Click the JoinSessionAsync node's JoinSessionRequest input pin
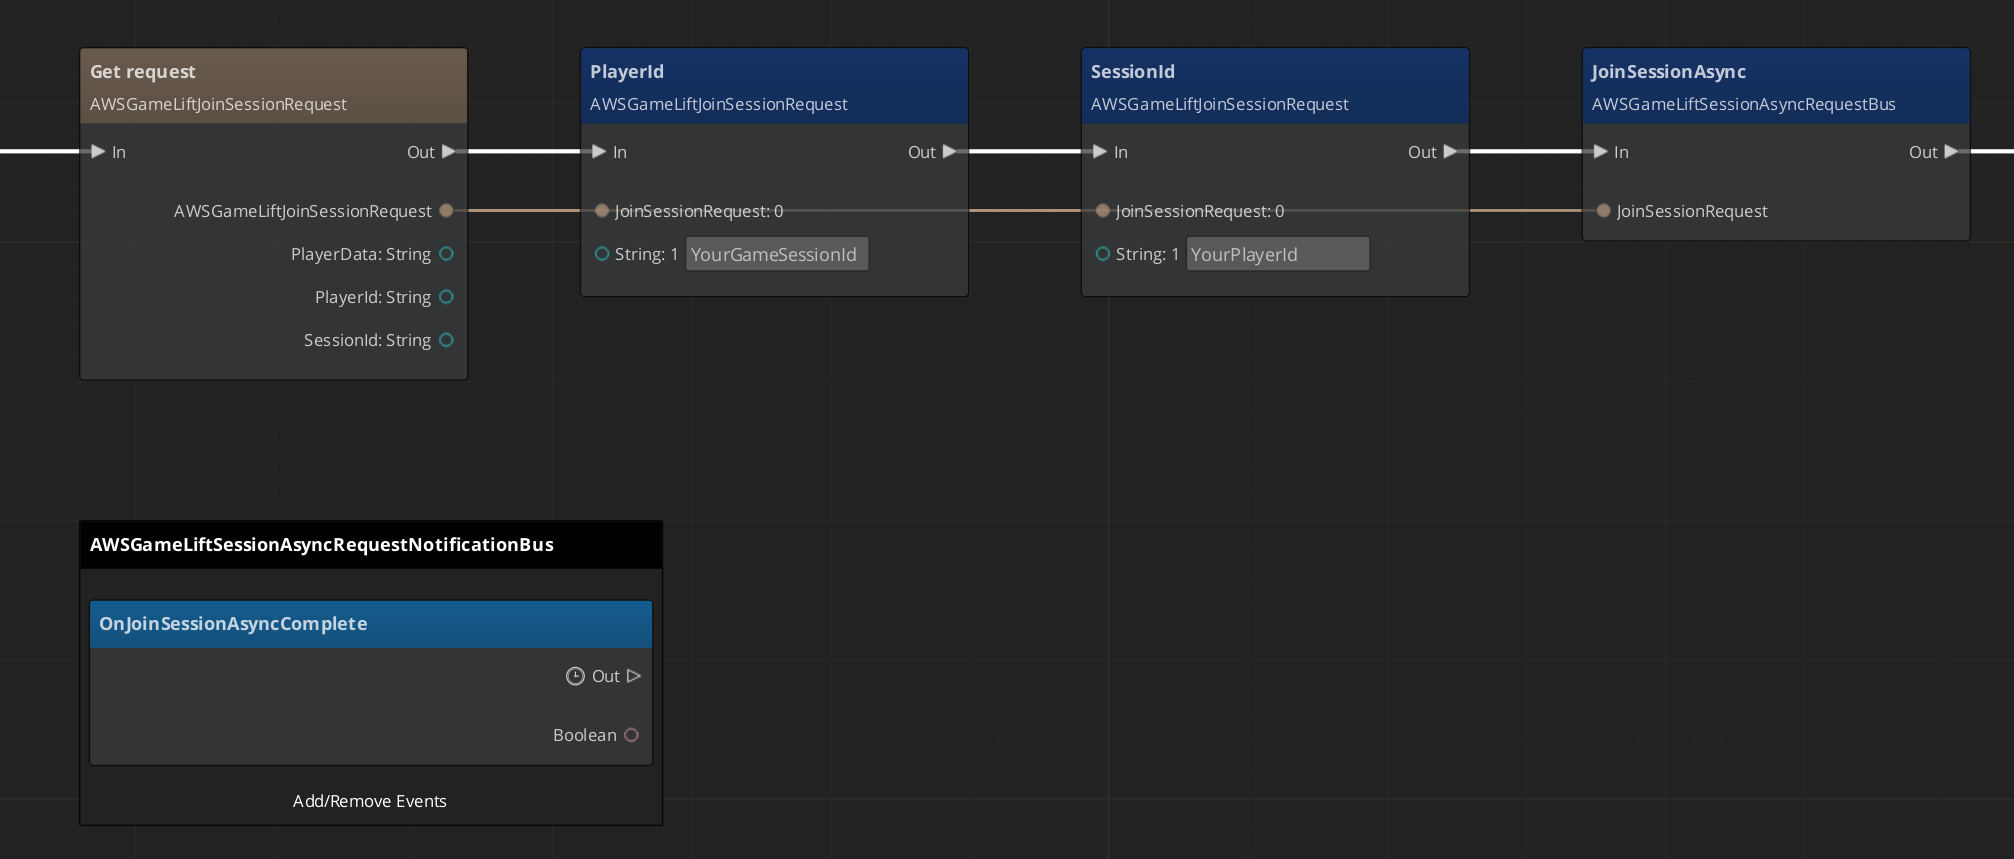Viewport: 2014px width, 859px height. pos(1604,211)
